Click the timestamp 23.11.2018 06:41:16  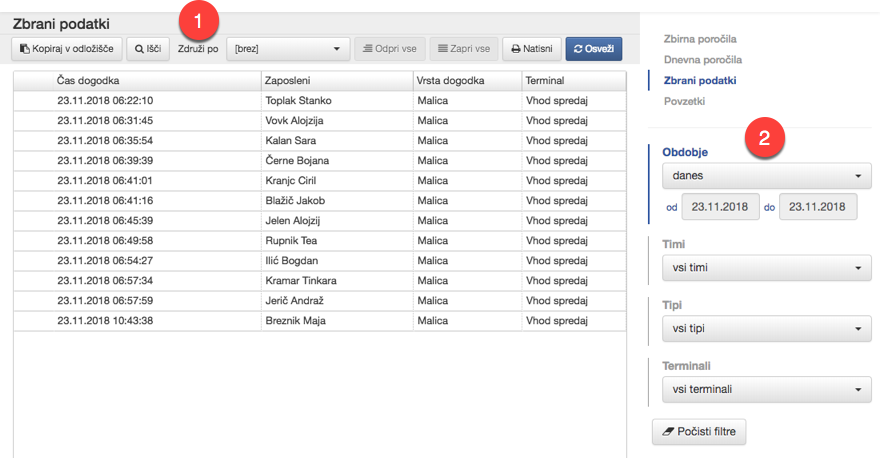[x=105, y=200]
